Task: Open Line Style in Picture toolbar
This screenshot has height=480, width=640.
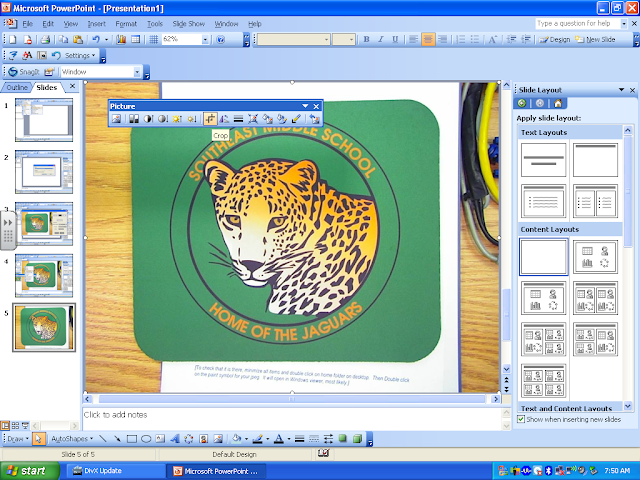Action: pyautogui.click(x=239, y=119)
